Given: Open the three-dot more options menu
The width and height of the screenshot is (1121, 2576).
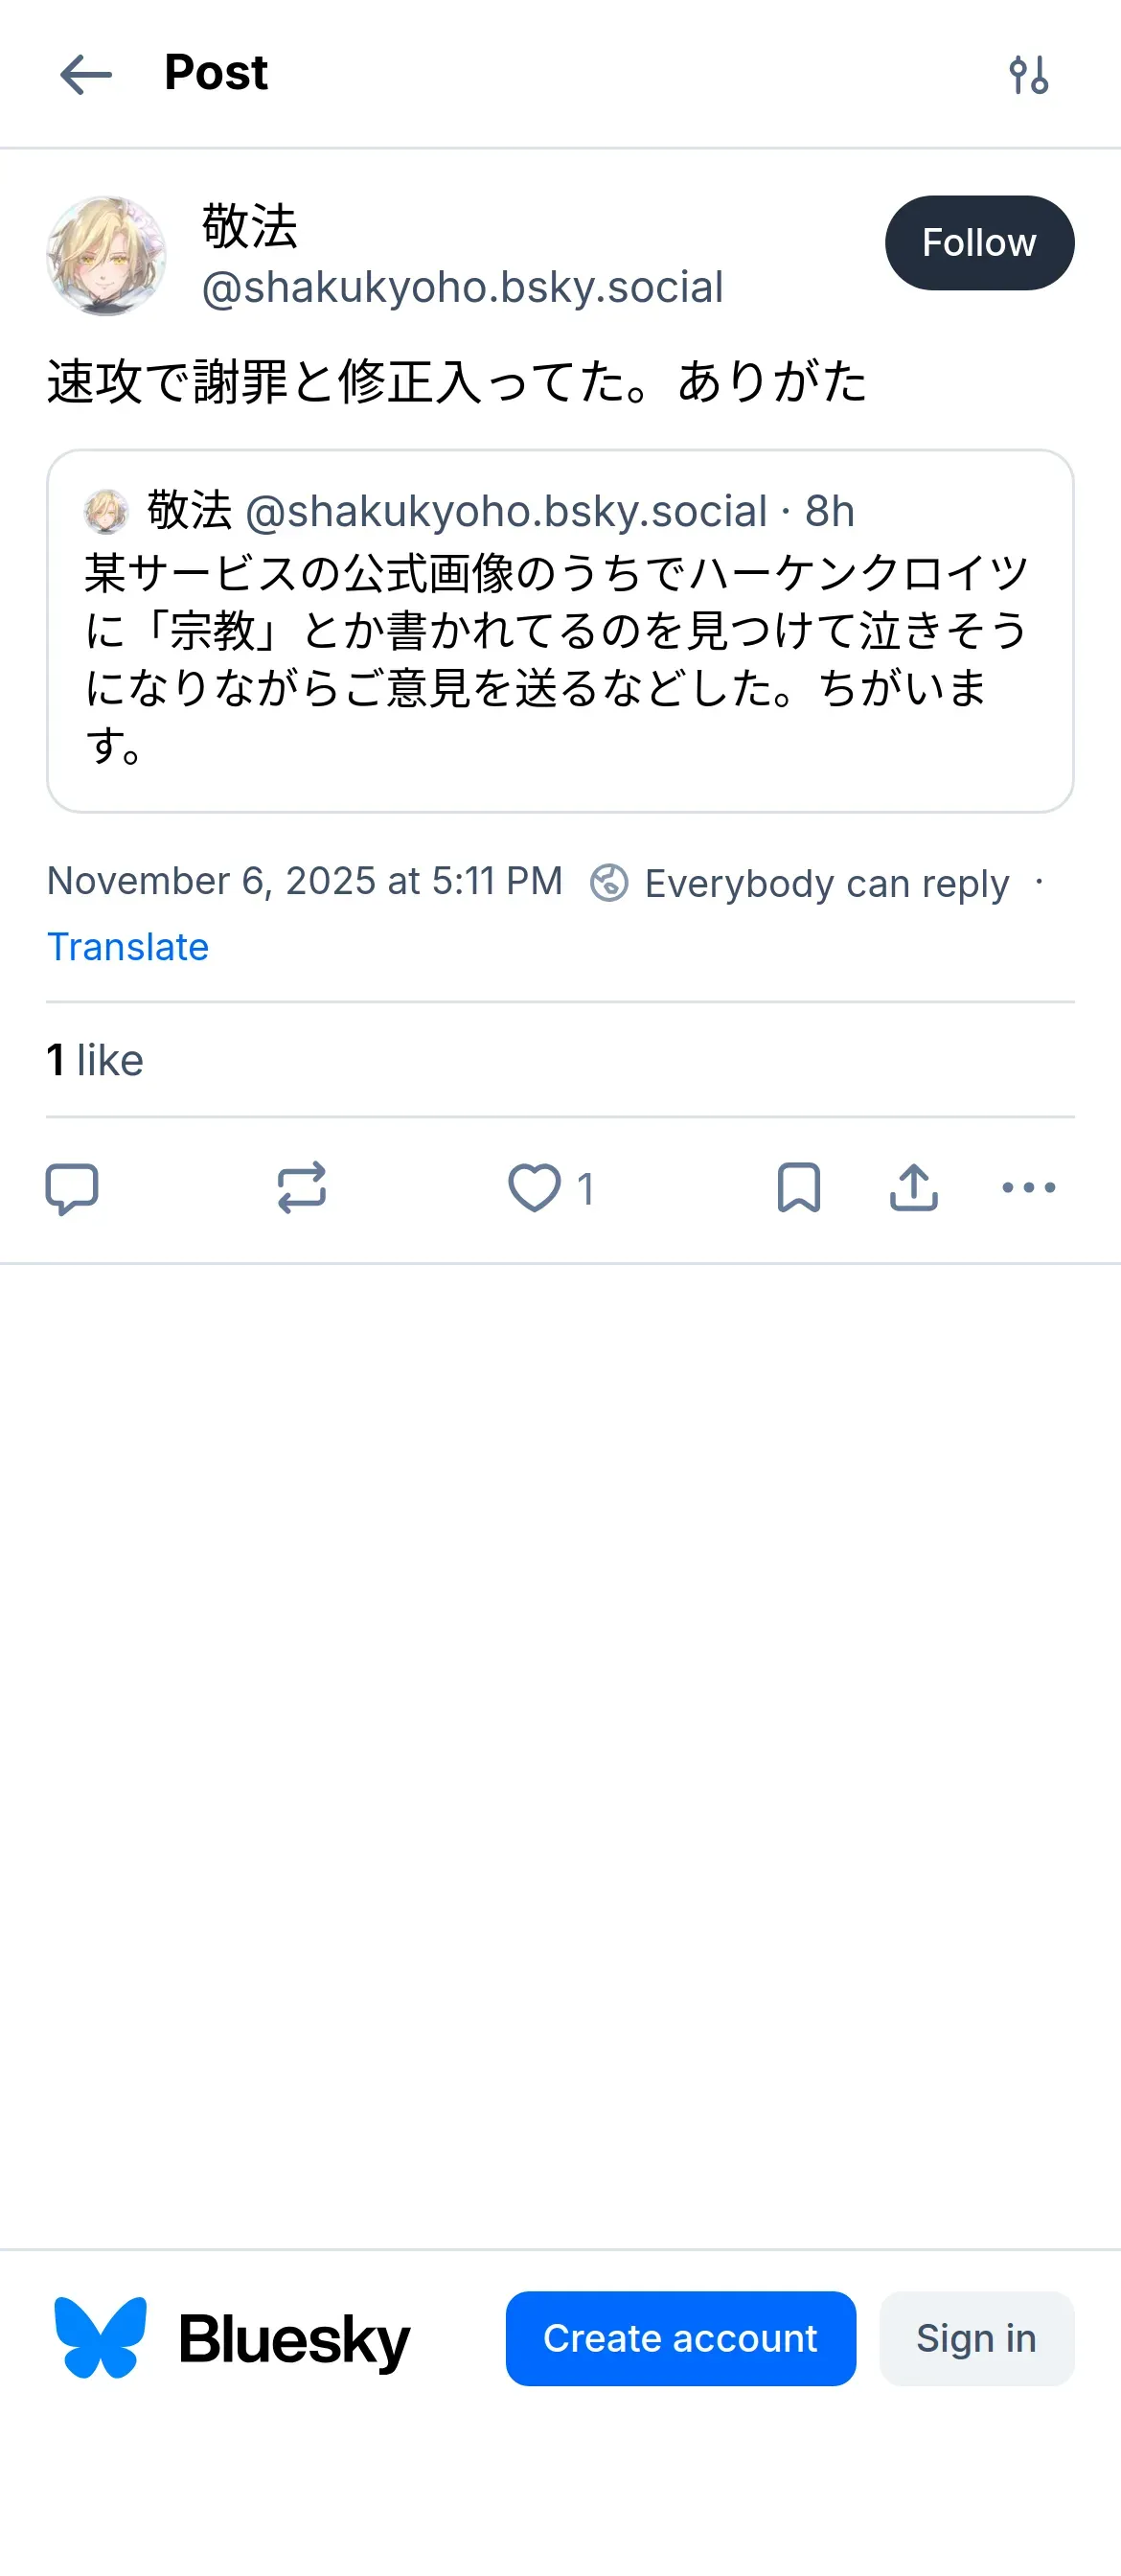Looking at the screenshot, I should tap(1028, 1188).
